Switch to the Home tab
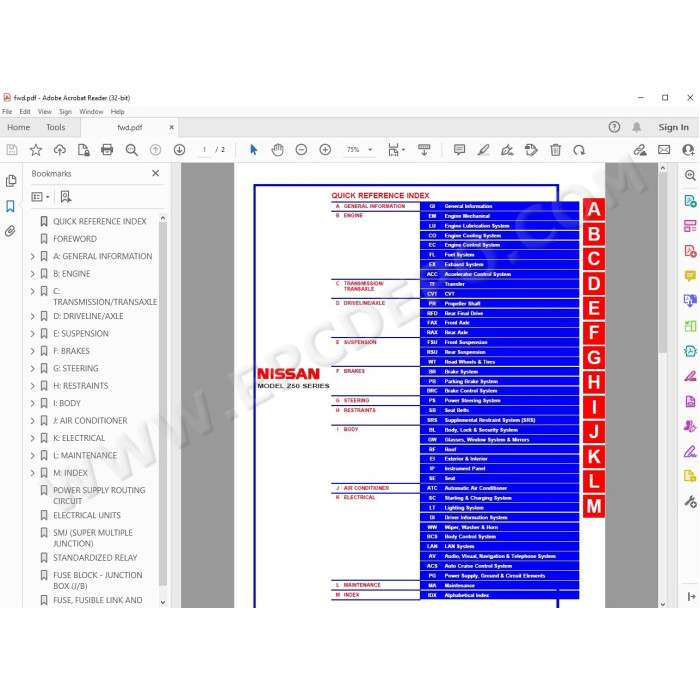This screenshot has width=700, height=700. coord(18,127)
